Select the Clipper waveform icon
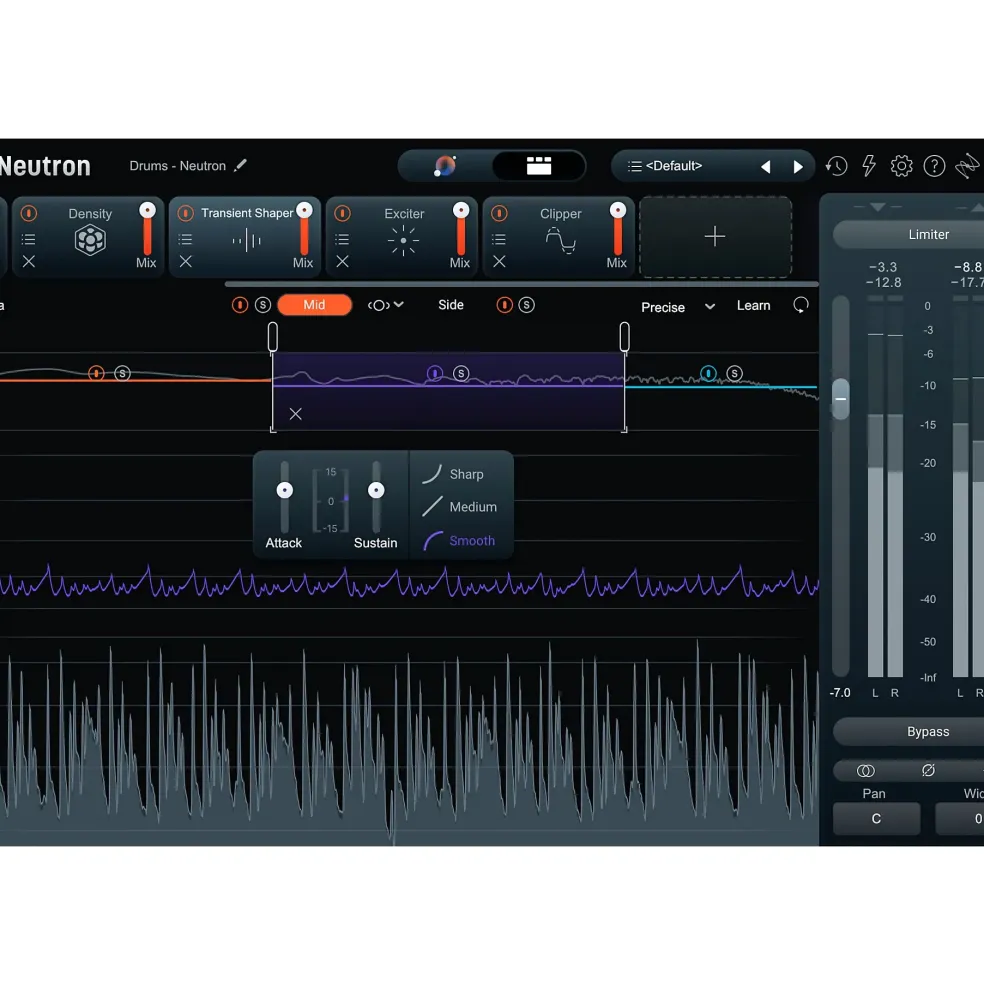The height and width of the screenshot is (985, 984). tap(560, 241)
